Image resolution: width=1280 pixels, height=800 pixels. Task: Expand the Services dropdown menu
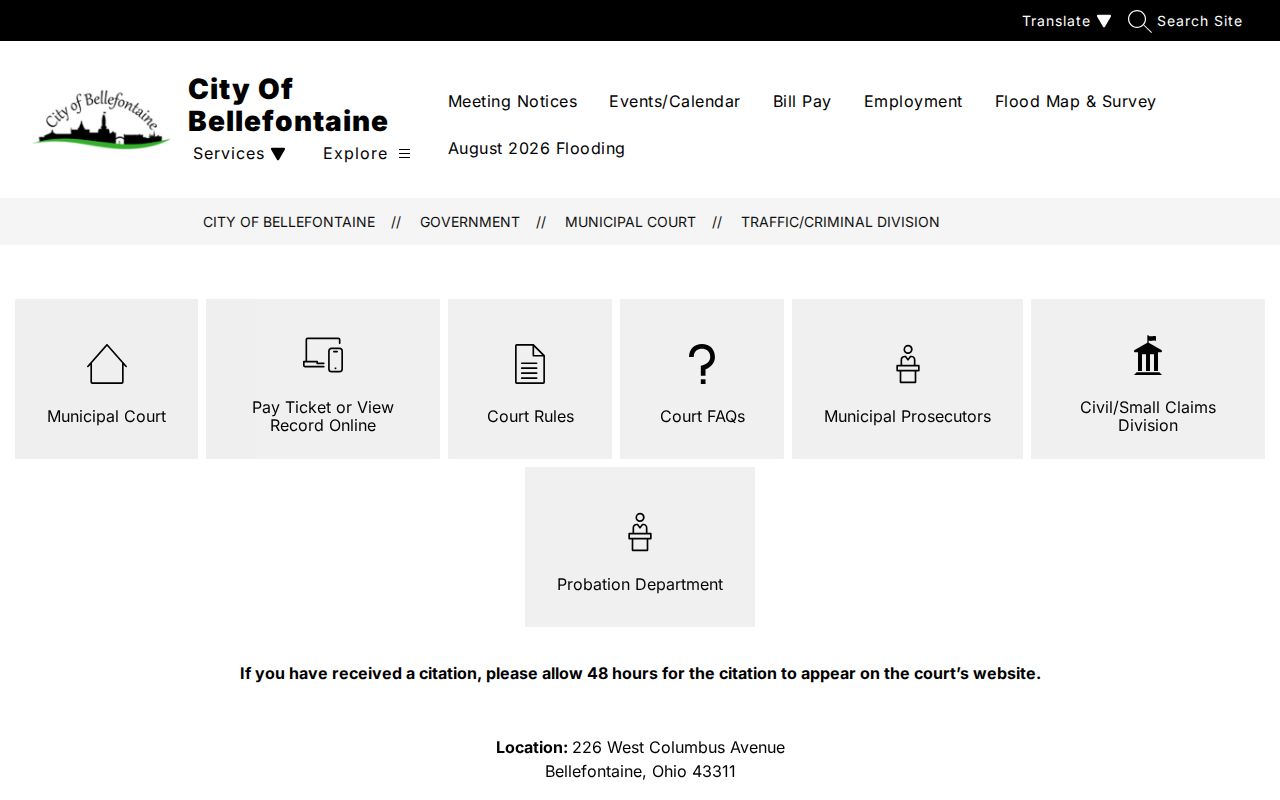point(239,153)
